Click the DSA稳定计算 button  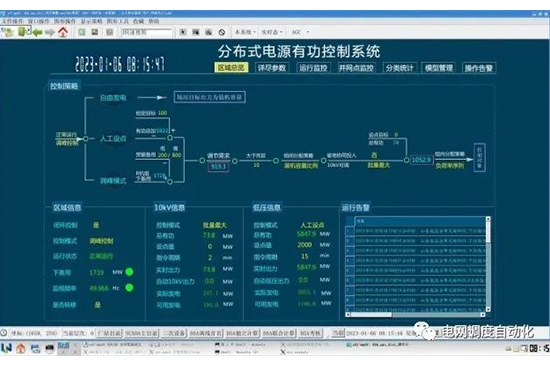tap(242, 333)
